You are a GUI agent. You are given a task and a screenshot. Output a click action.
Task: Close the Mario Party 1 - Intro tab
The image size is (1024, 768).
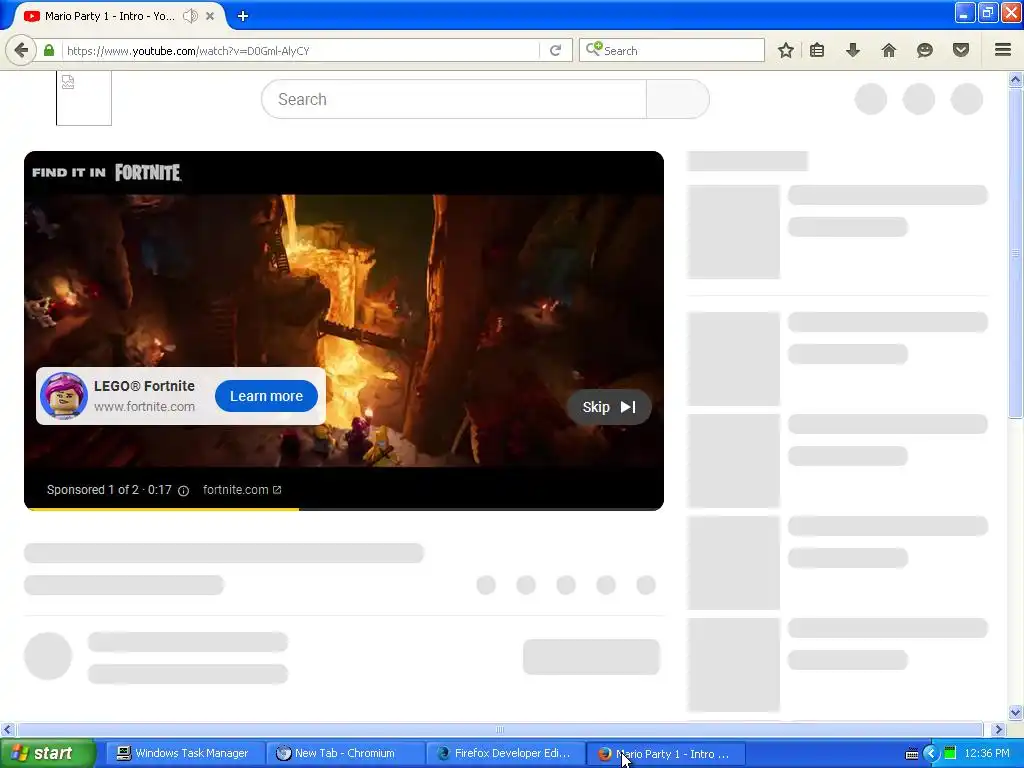210,16
